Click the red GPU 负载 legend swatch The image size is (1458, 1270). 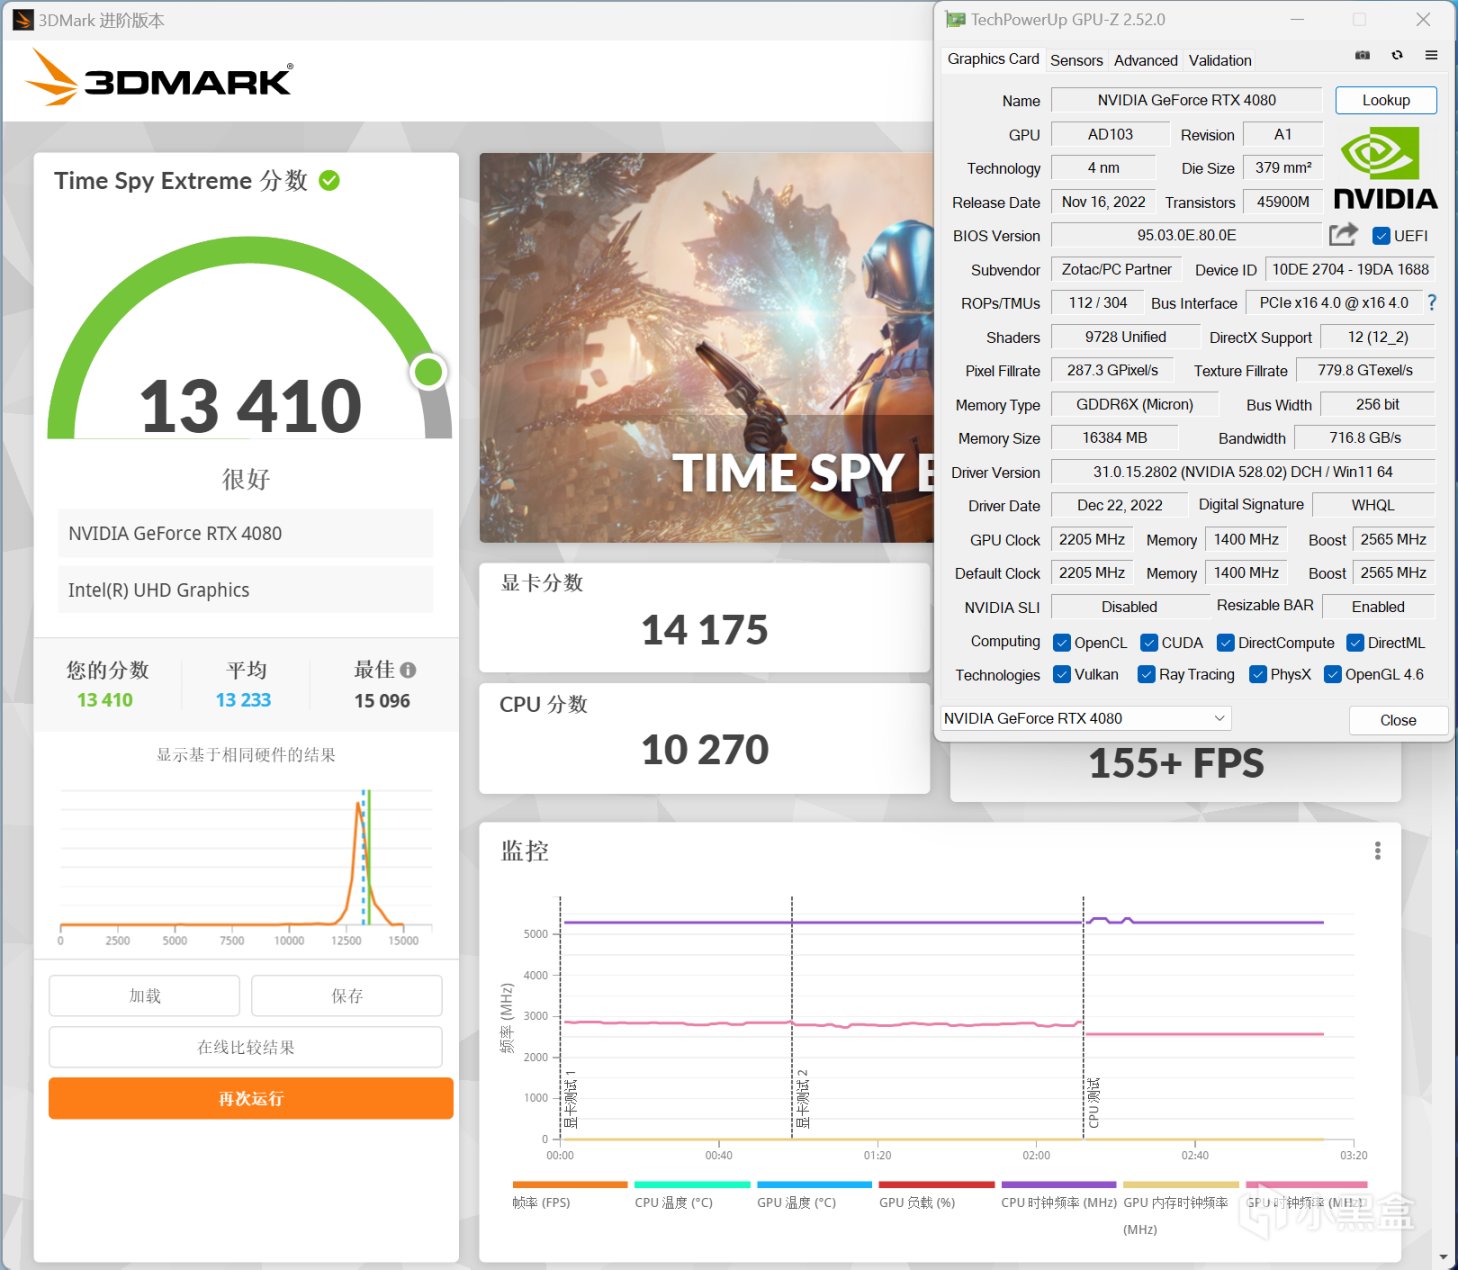click(x=937, y=1185)
